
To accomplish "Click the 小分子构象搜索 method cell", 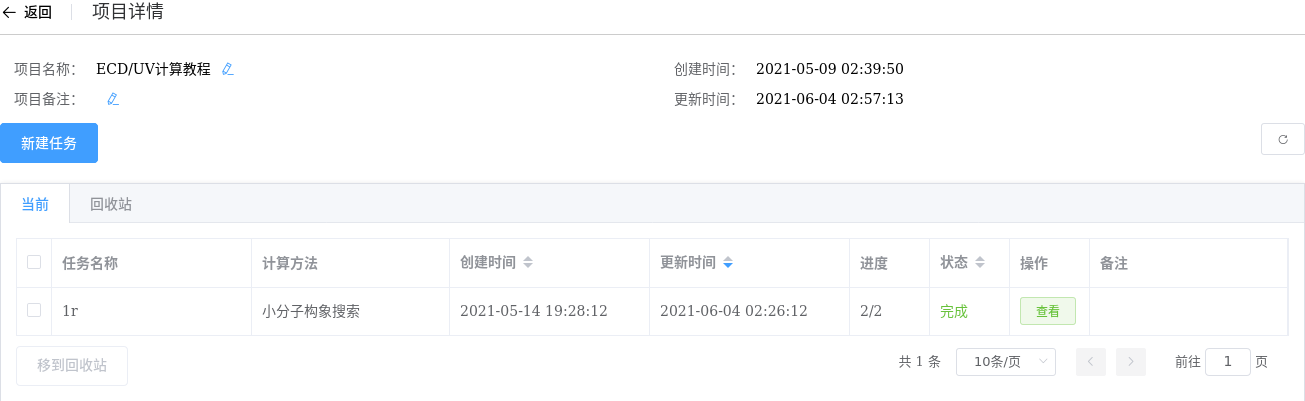I will (x=311, y=311).
